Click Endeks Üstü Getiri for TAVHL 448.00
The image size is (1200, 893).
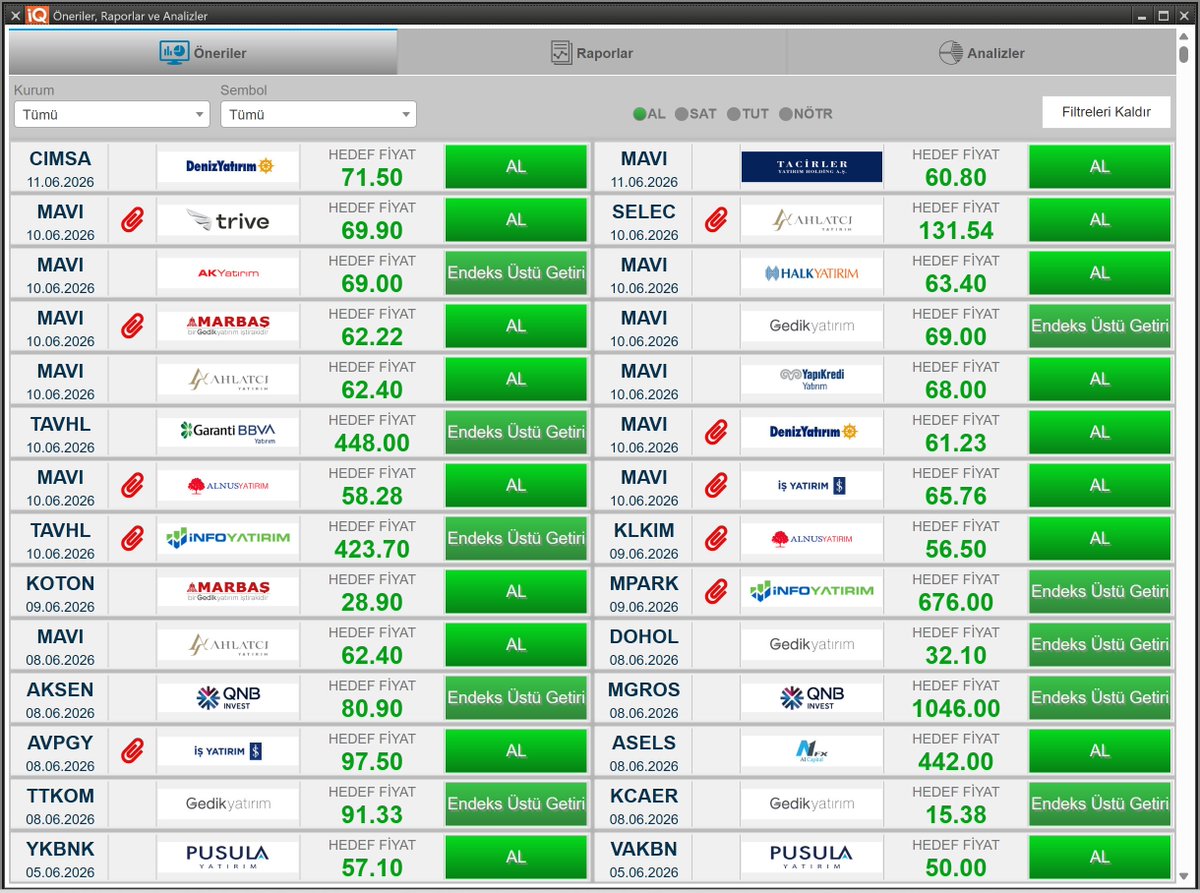click(516, 432)
